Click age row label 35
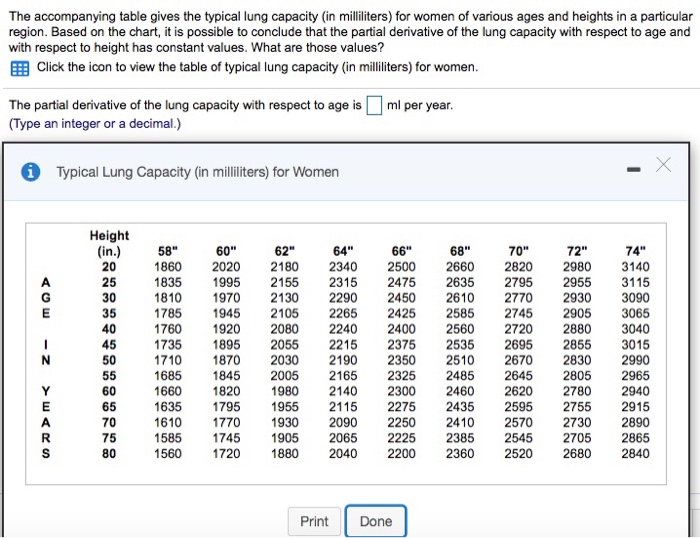Image resolution: width=700 pixels, height=538 pixels. [x=109, y=313]
